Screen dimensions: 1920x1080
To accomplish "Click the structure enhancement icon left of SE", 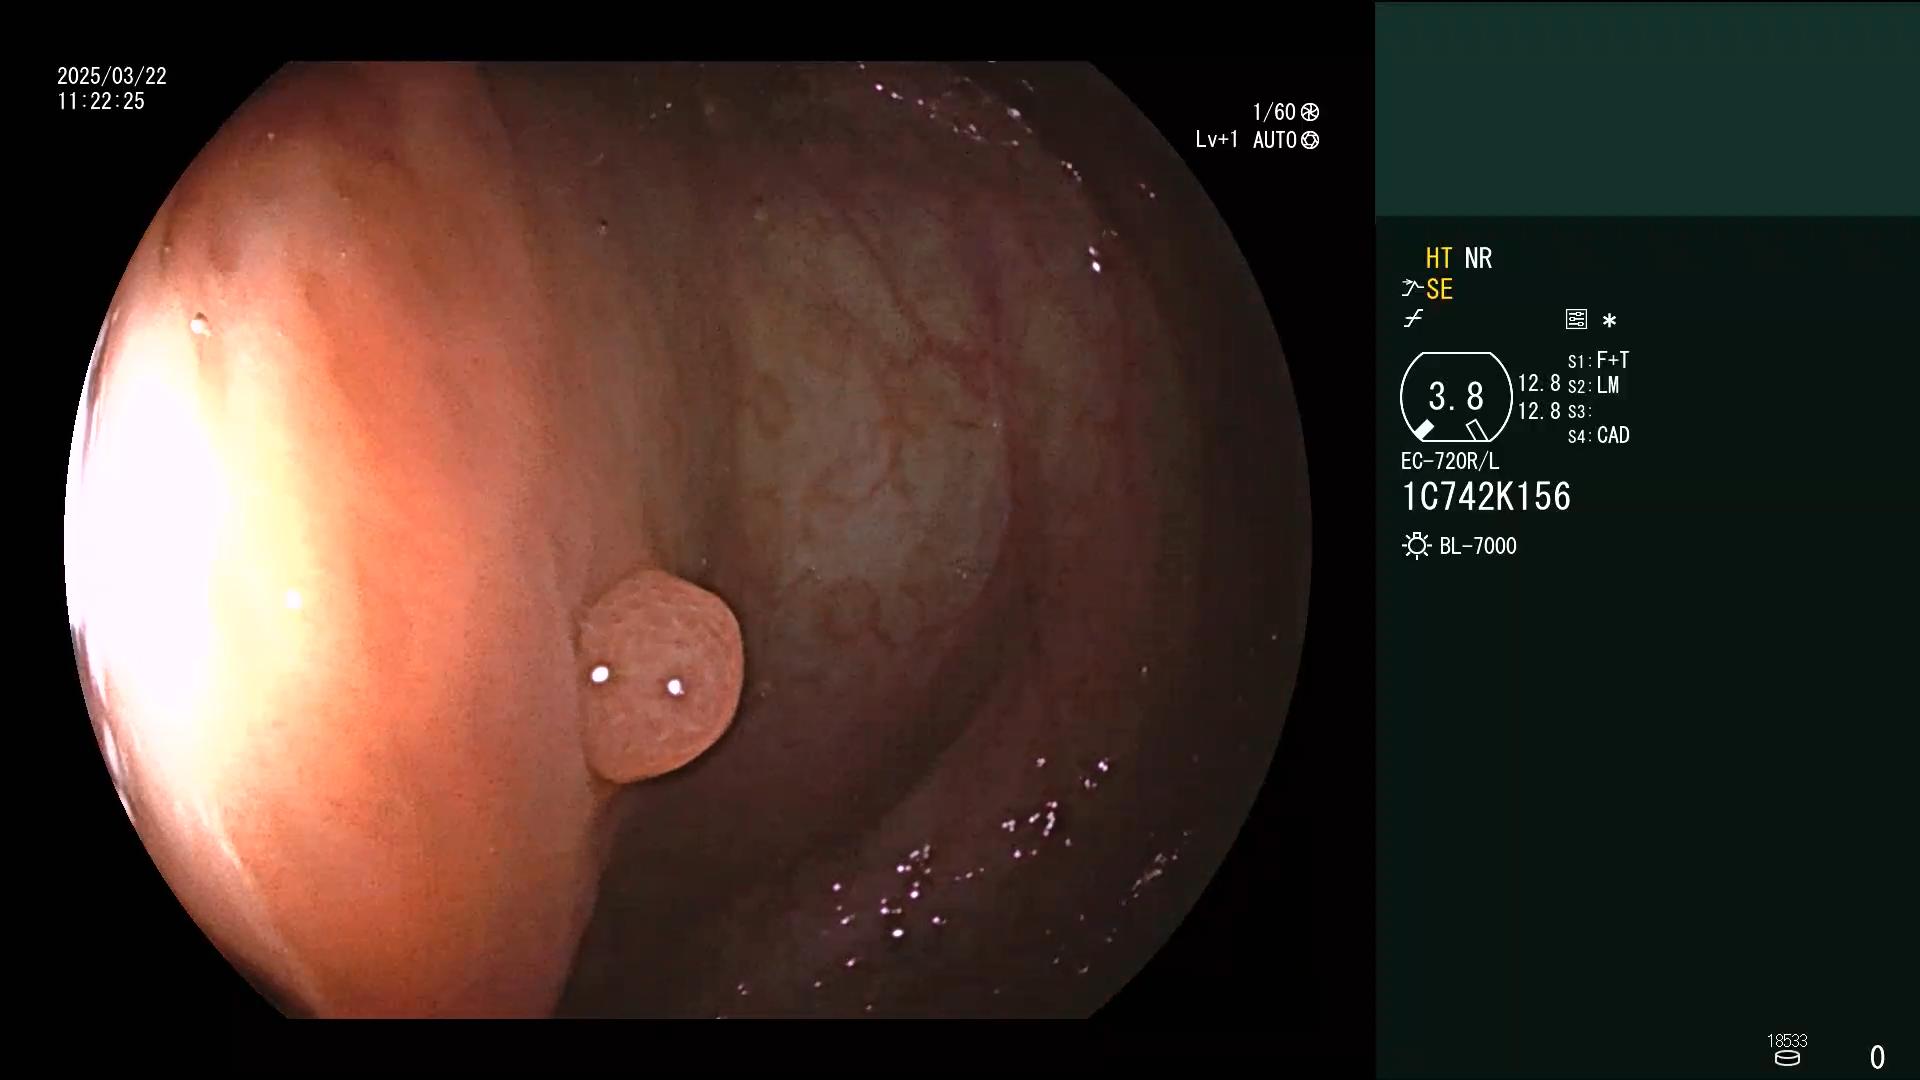I will click(1411, 289).
